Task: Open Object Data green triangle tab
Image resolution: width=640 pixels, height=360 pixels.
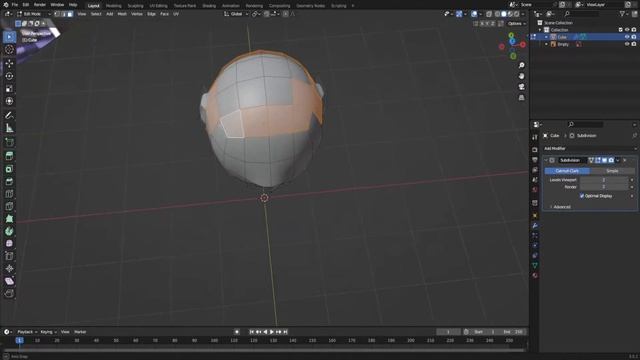Action: click(535, 265)
